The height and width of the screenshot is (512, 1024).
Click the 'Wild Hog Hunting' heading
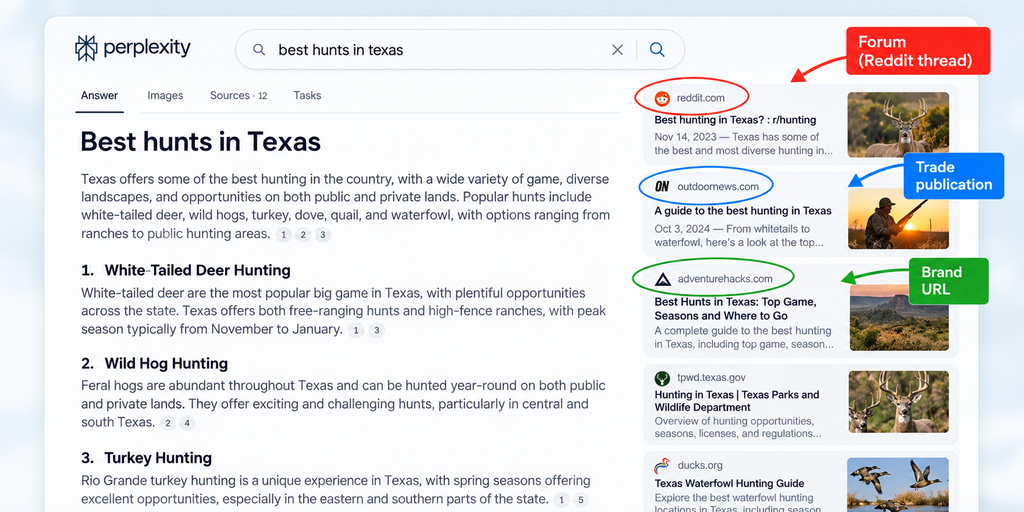point(166,364)
